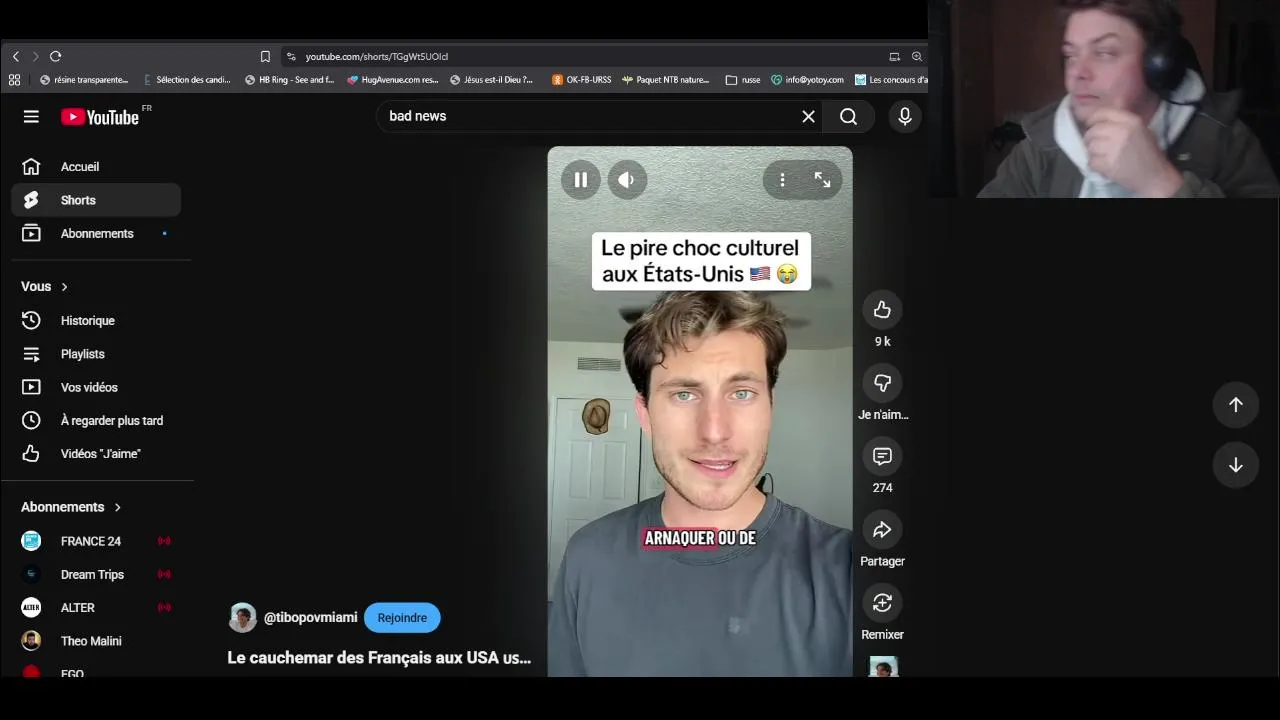Open the browser apps grid icon

coord(14,80)
